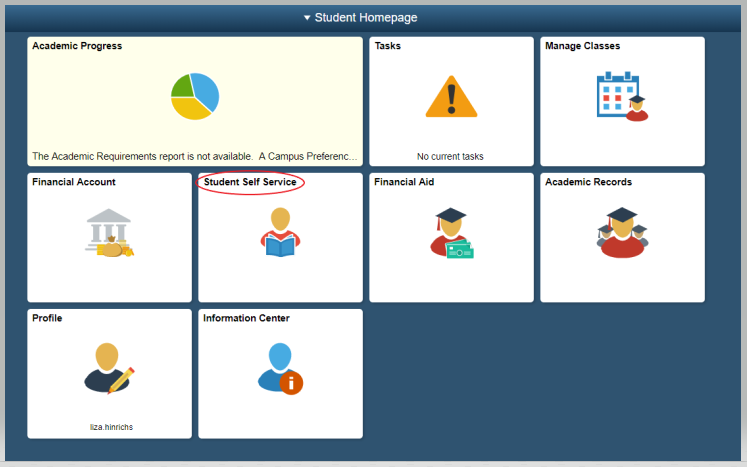This screenshot has width=747, height=467.
Task: Select the Academic Progress tile heading
Action: [x=77, y=46]
